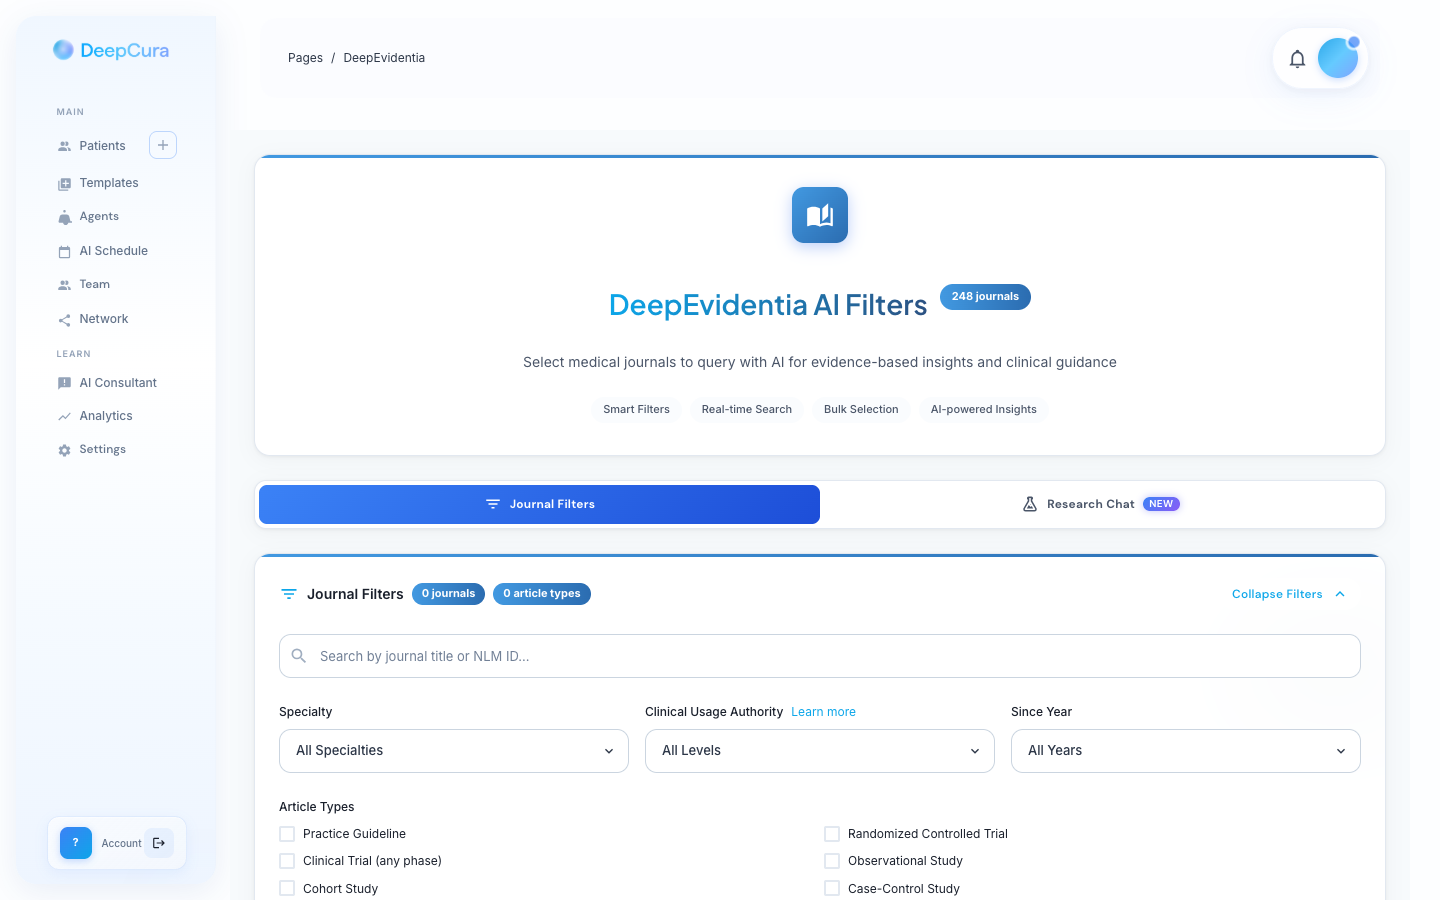This screenshot has height=900, width=1440.
Task: Open the user profile avatar
Action: 1338,58
